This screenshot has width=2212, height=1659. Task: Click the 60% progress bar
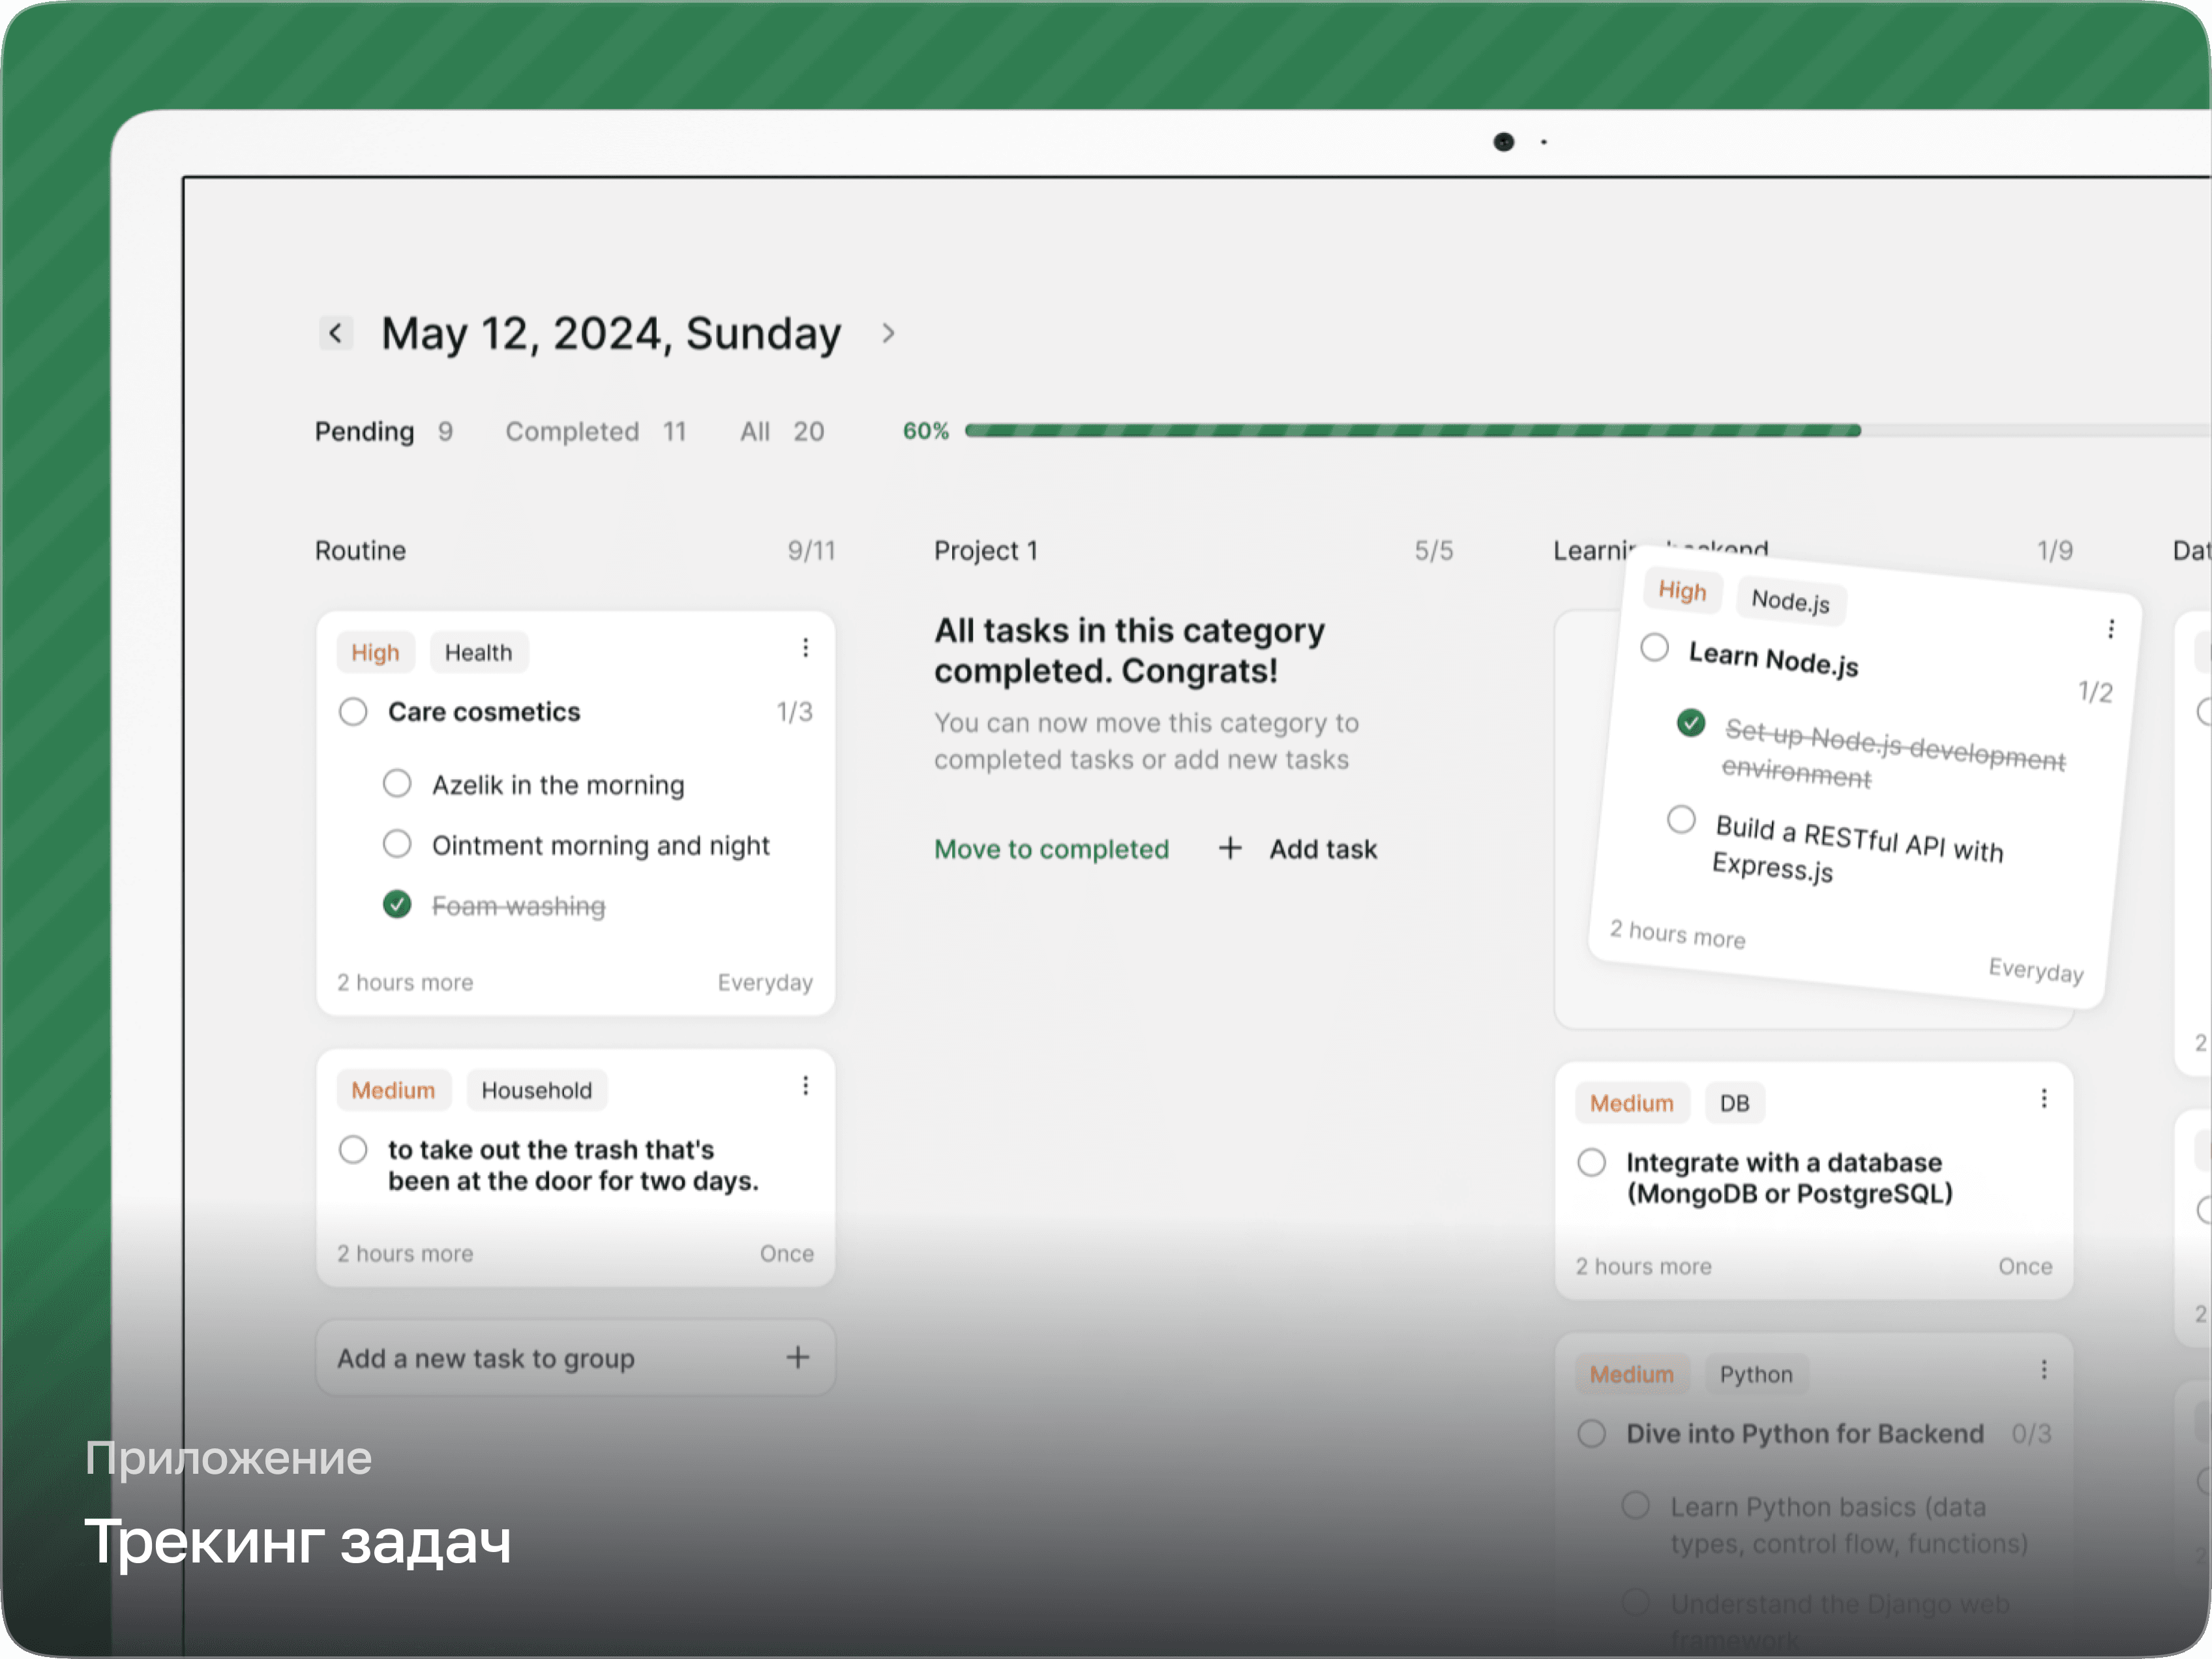coord(1588,431)
